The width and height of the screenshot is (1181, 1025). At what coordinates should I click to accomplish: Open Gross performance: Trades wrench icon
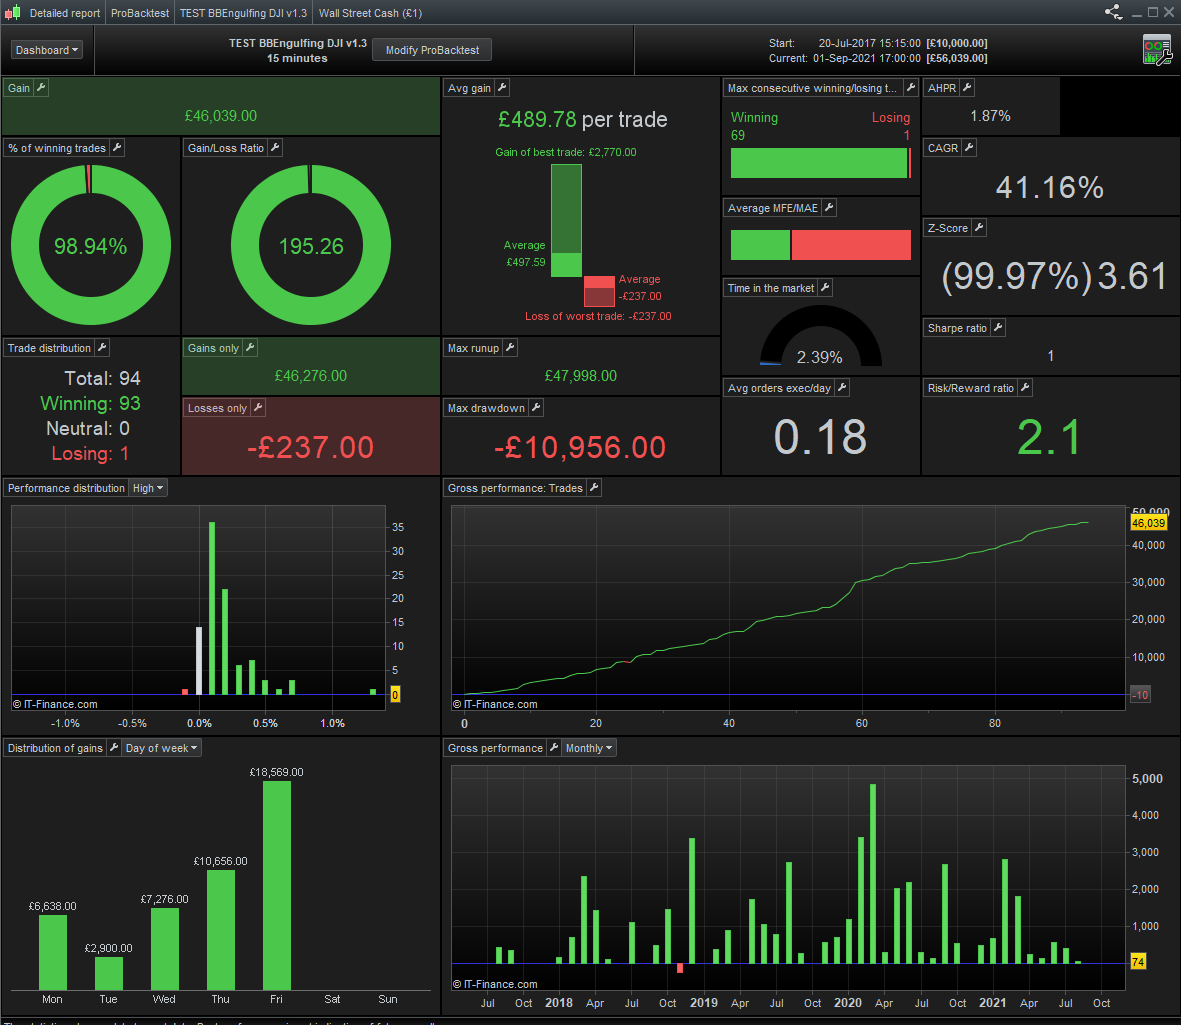coord(594,488)
